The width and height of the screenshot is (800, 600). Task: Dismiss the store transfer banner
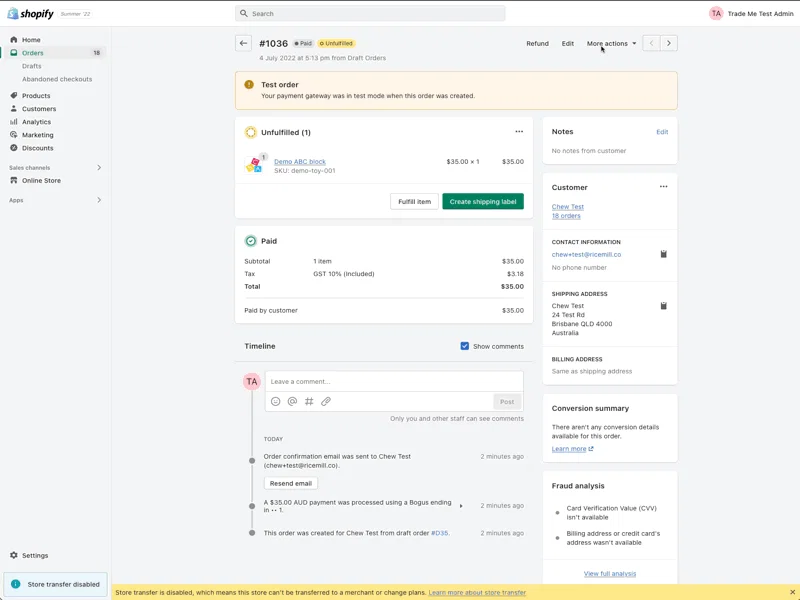[792, 592]
